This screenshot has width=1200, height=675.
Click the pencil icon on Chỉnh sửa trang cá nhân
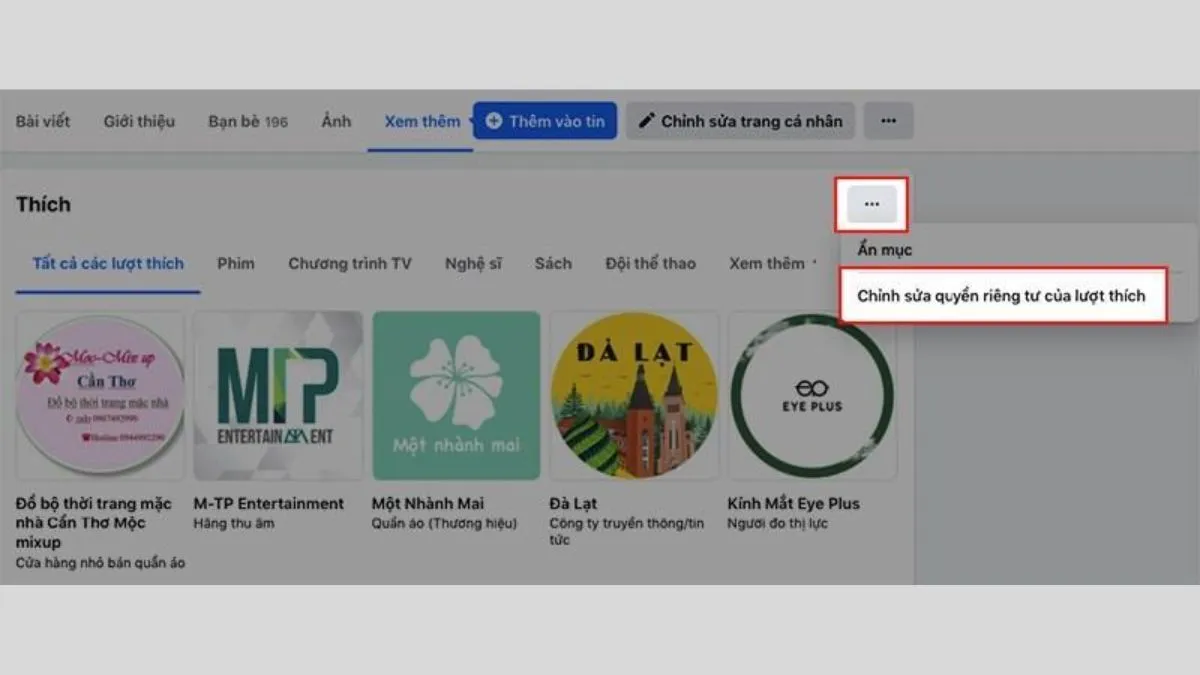(649, 120)
